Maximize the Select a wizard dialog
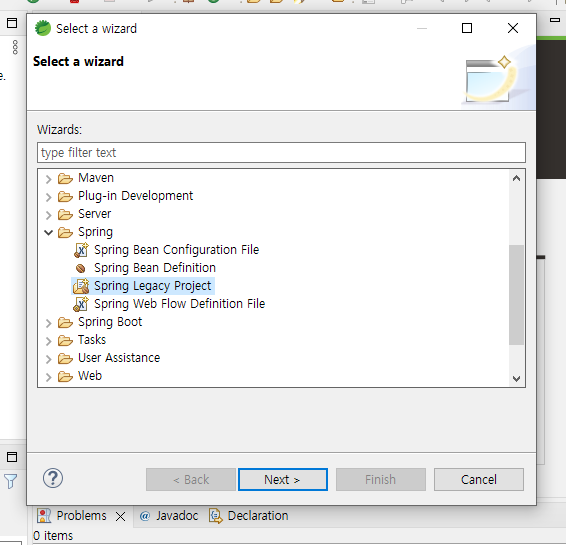566x545 pixels. click(467, 28)
